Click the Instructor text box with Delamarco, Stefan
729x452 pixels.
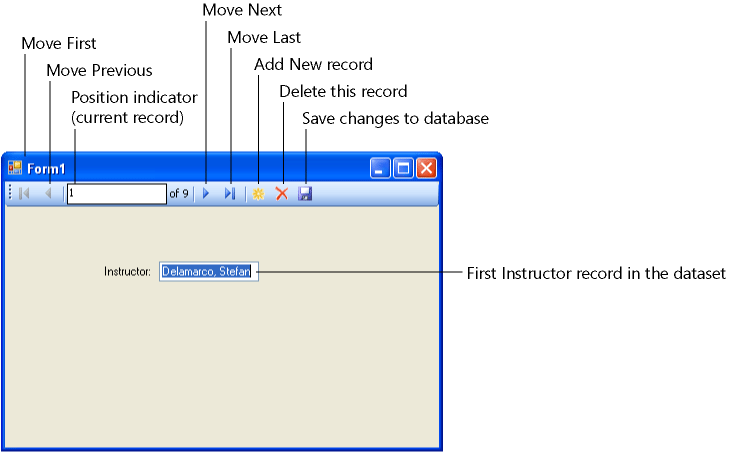pos(209,272)
